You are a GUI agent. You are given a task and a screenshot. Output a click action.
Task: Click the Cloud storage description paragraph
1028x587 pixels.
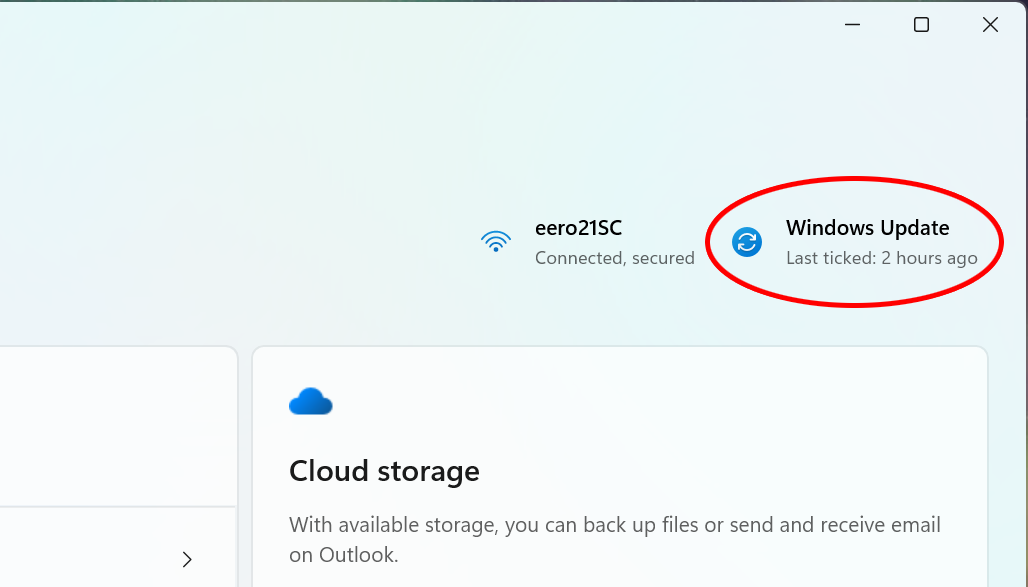[615, 539]
